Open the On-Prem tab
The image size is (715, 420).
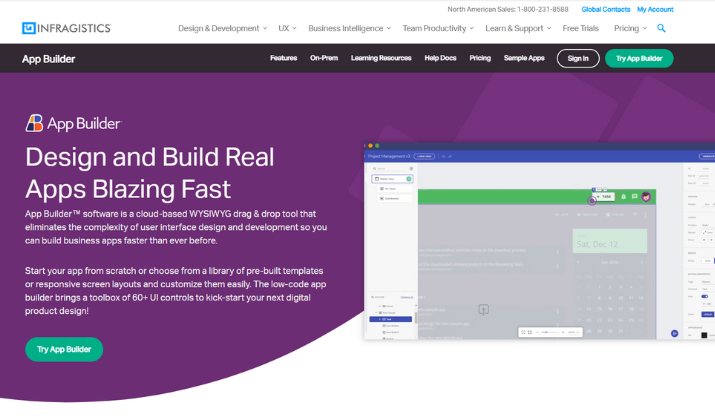324,58
